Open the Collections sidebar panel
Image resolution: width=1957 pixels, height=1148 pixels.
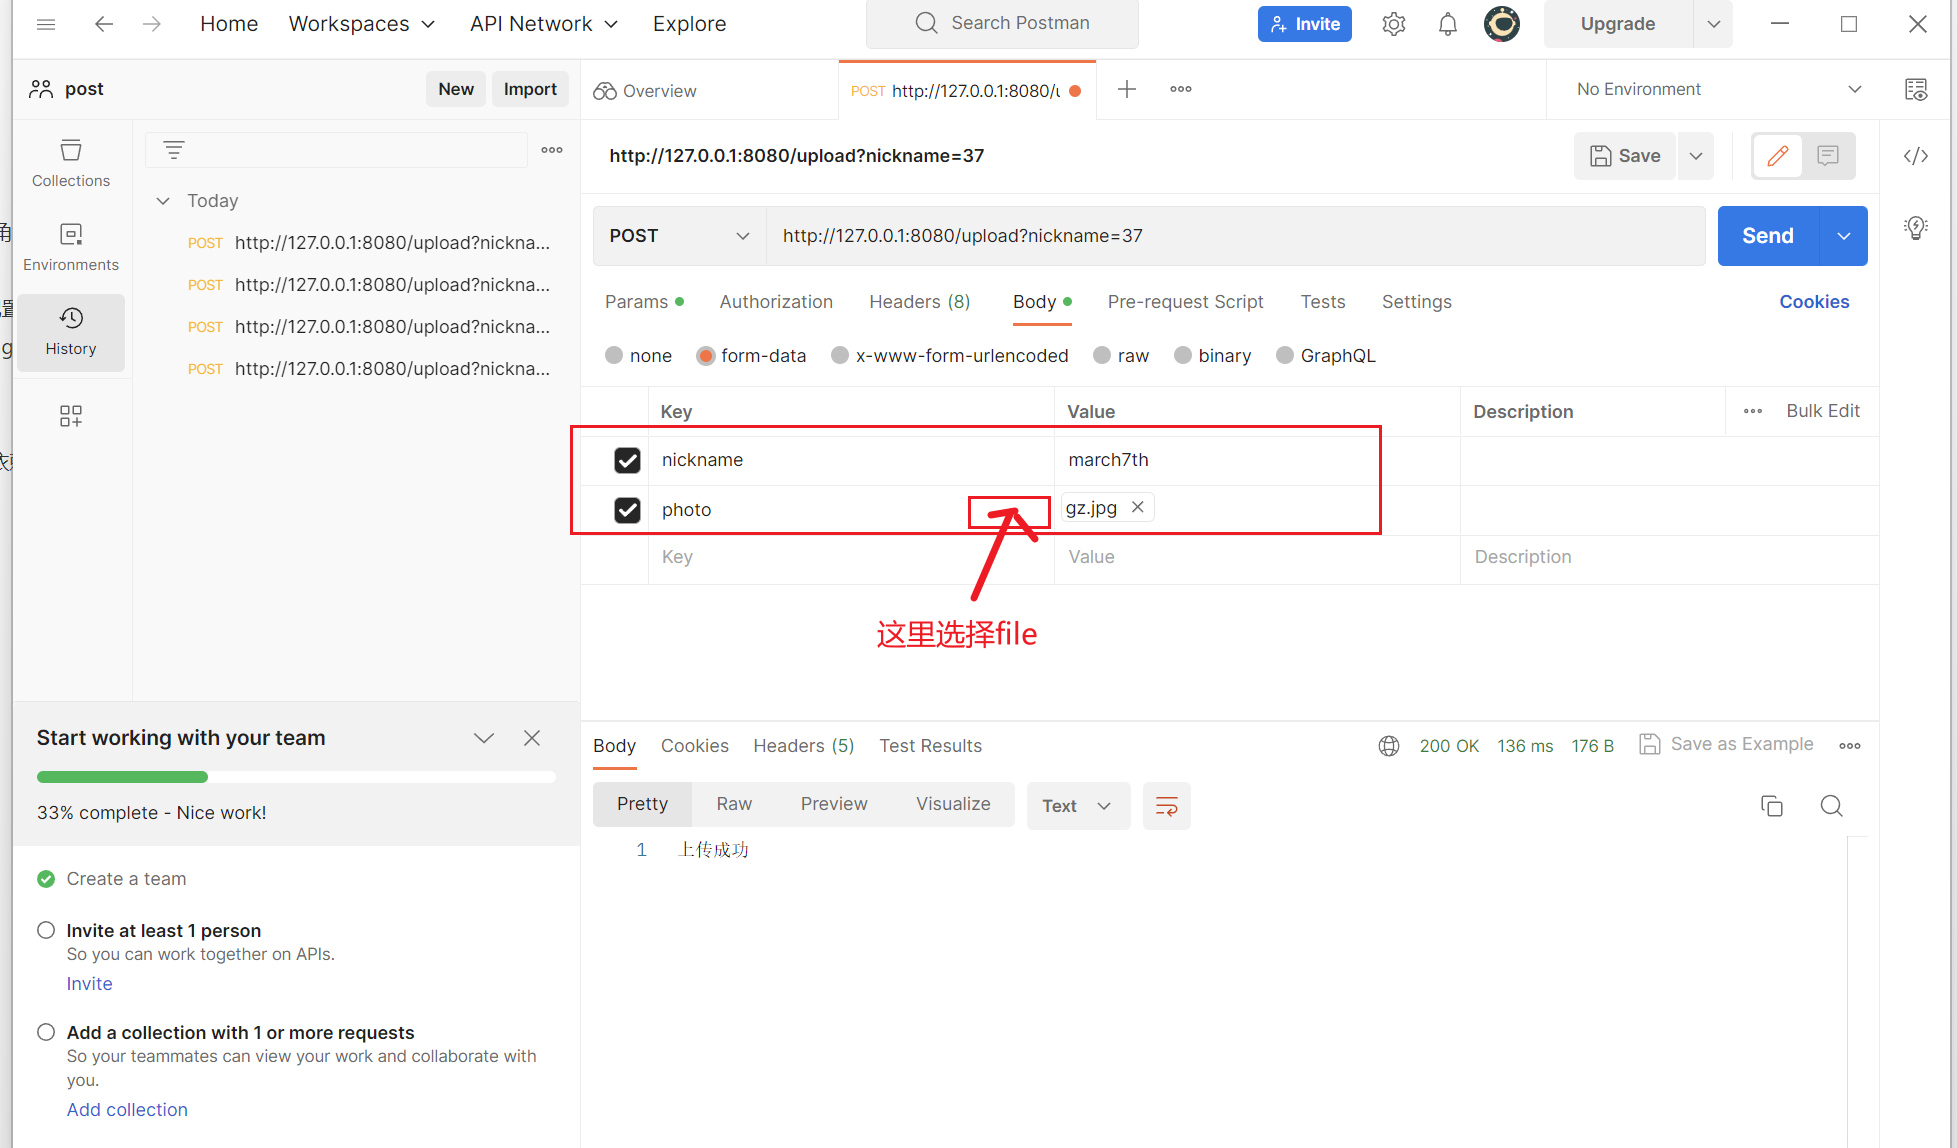pyautogui.click(x=71, y=163)
